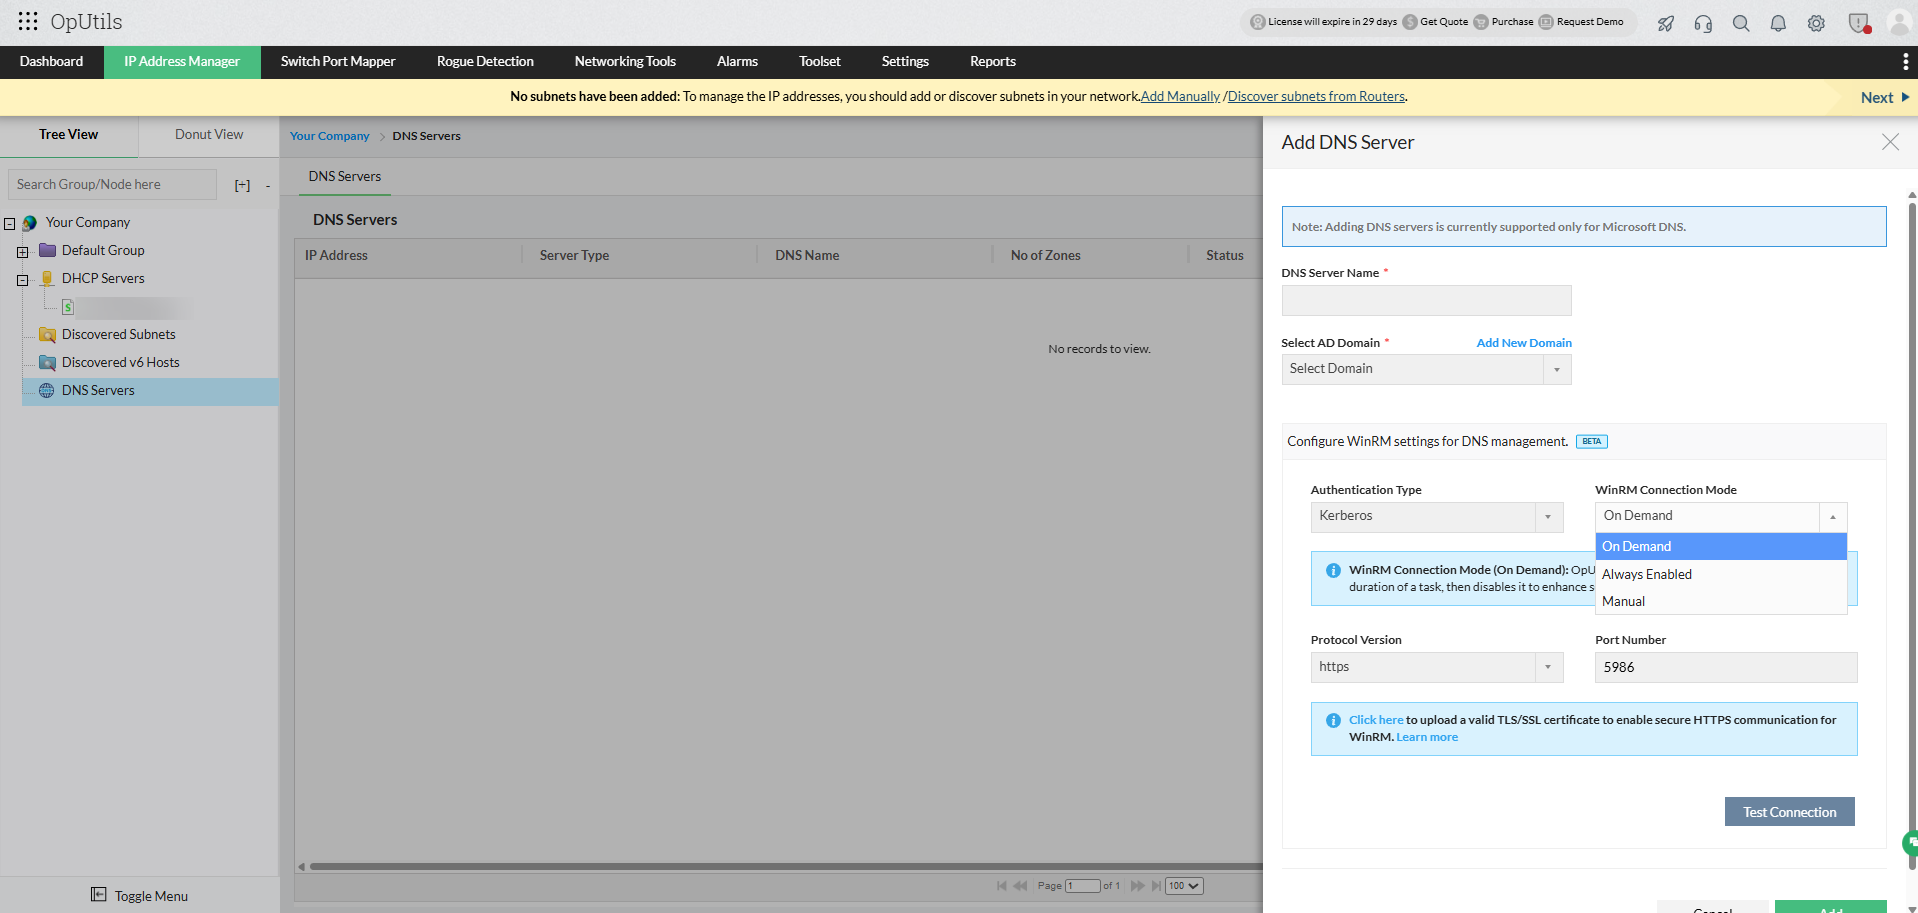Open the headset support icon
1918x913 pixels.
(x=1703, y=23)
